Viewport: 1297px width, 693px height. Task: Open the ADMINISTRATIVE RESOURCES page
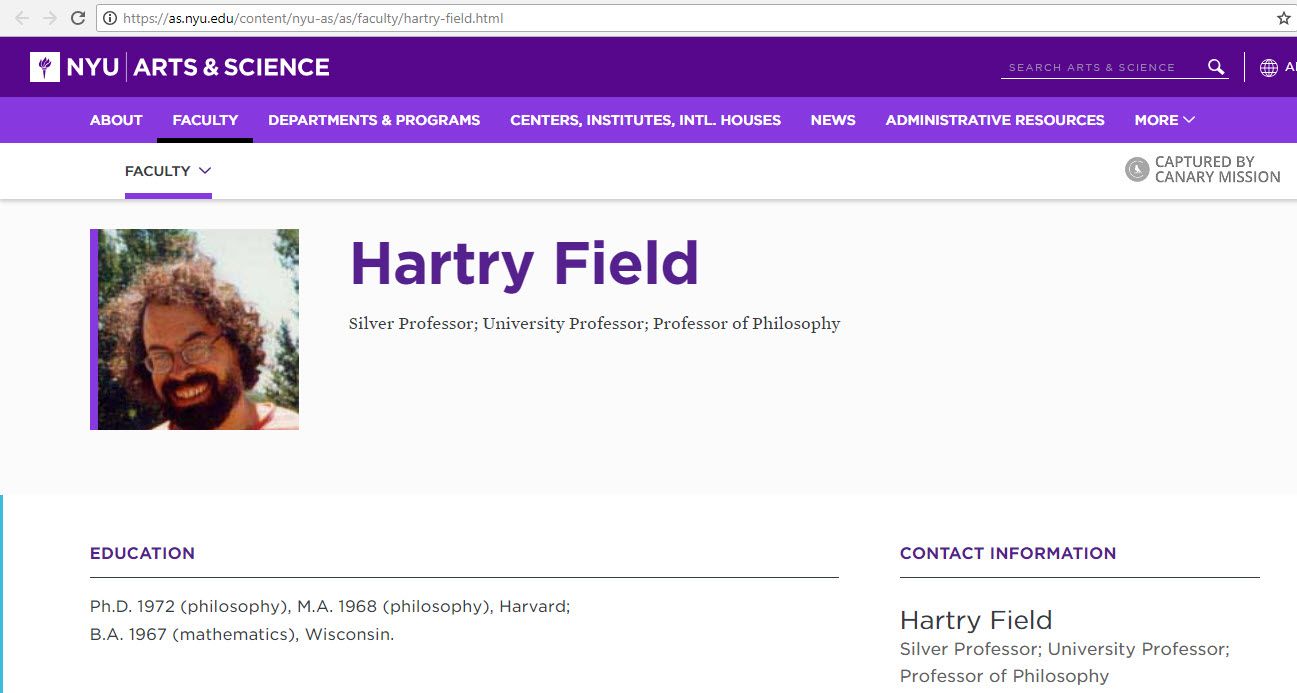(994, 120)
